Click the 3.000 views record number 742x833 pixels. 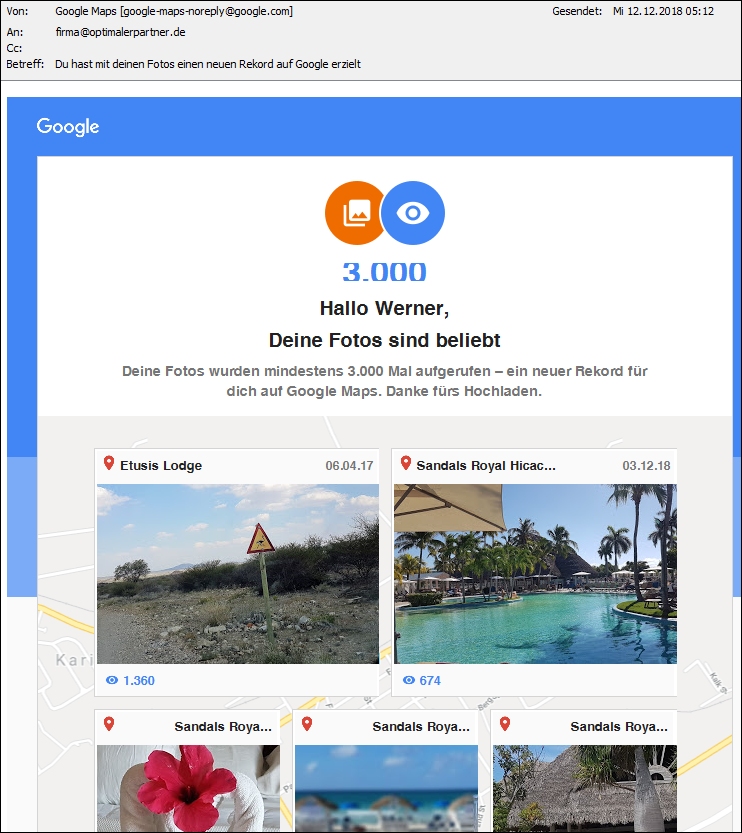pos(385,272)
